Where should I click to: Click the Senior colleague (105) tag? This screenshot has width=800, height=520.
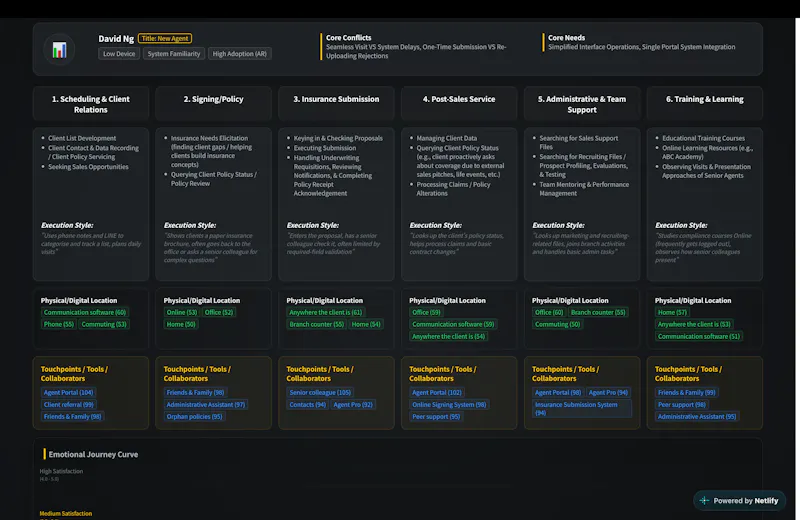click(x=320, y=392)
